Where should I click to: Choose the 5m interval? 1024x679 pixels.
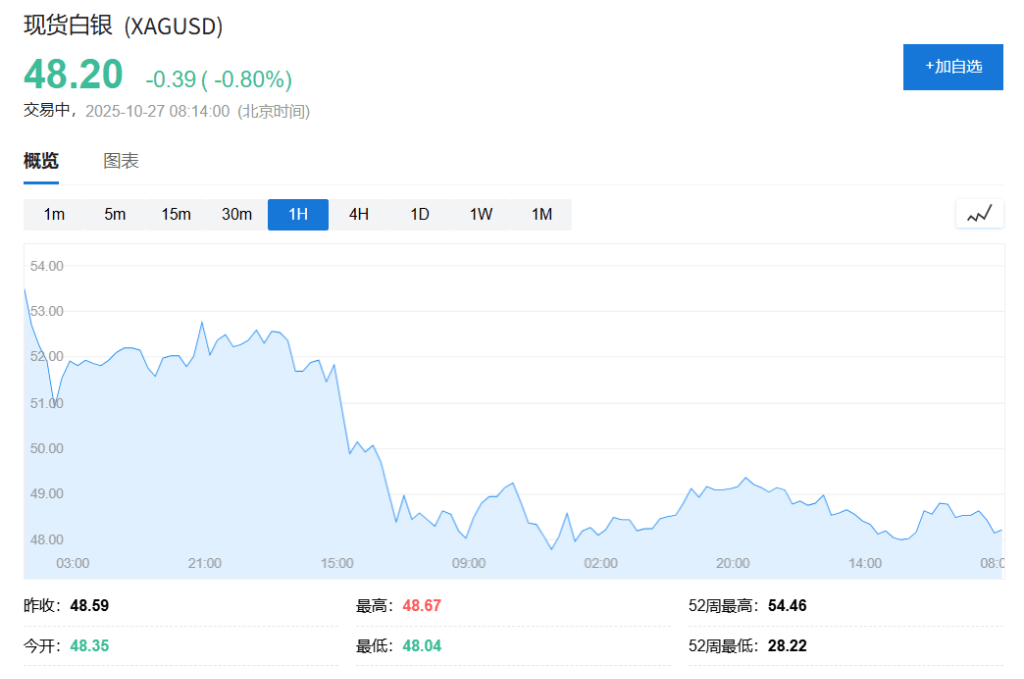(115, 215)
